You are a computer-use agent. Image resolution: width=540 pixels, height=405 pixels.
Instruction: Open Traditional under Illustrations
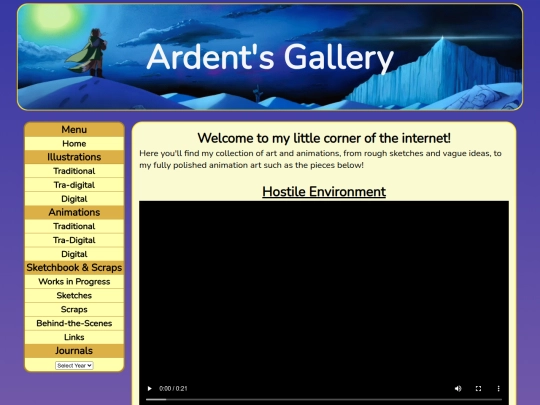pyautogui.click(x=74, y=171)
